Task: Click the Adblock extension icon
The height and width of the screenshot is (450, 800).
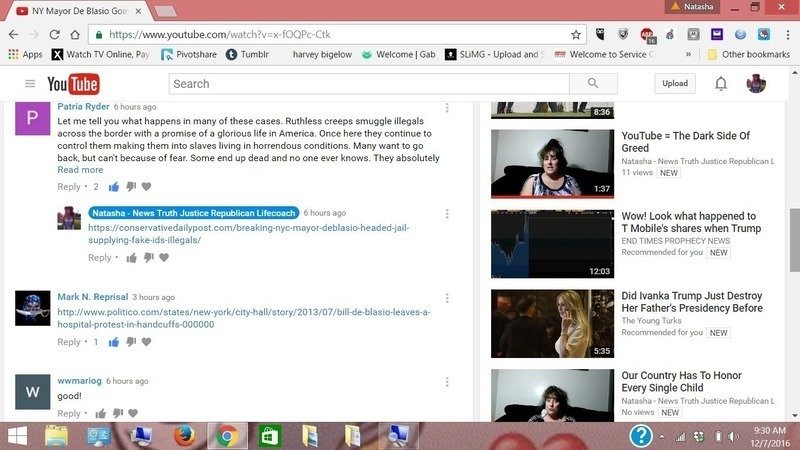Action: coord(647,35)
